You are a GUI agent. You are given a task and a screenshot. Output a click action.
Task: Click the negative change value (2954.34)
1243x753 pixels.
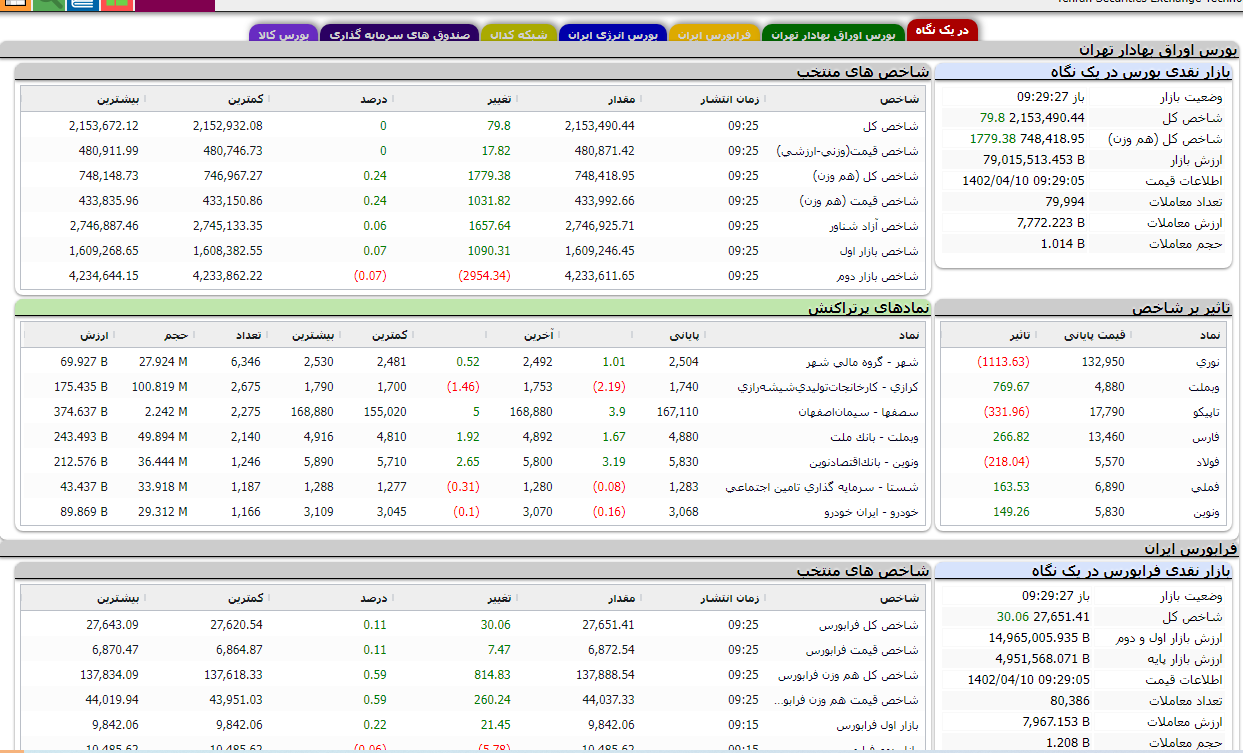[485, 276]
